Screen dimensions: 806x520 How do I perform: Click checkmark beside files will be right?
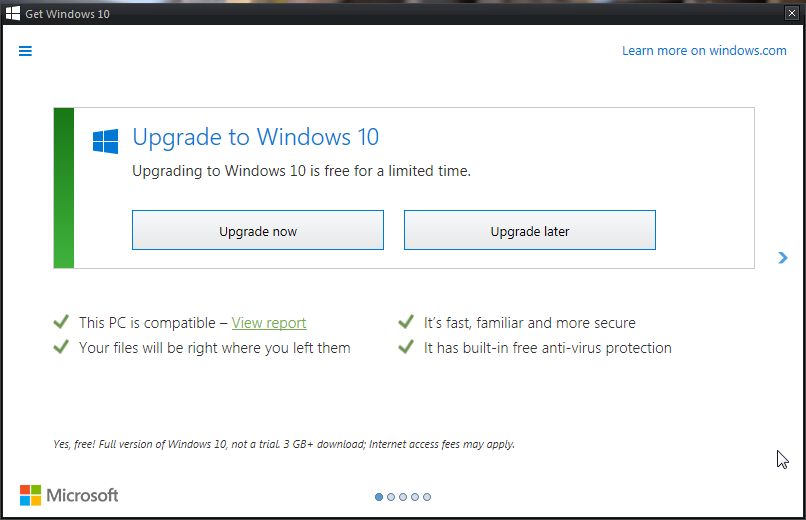[61, 347]
